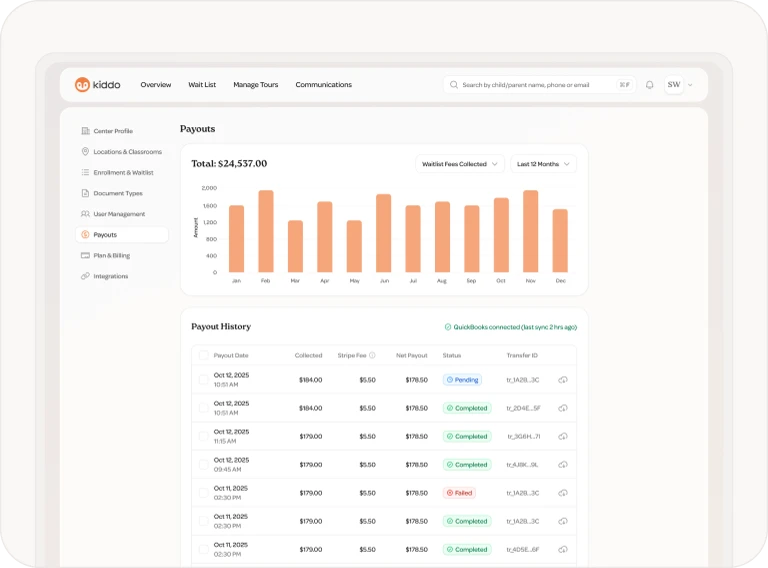This screenshot has width=768, height=568.
Task: Click the Status column header
Action: 452,355
